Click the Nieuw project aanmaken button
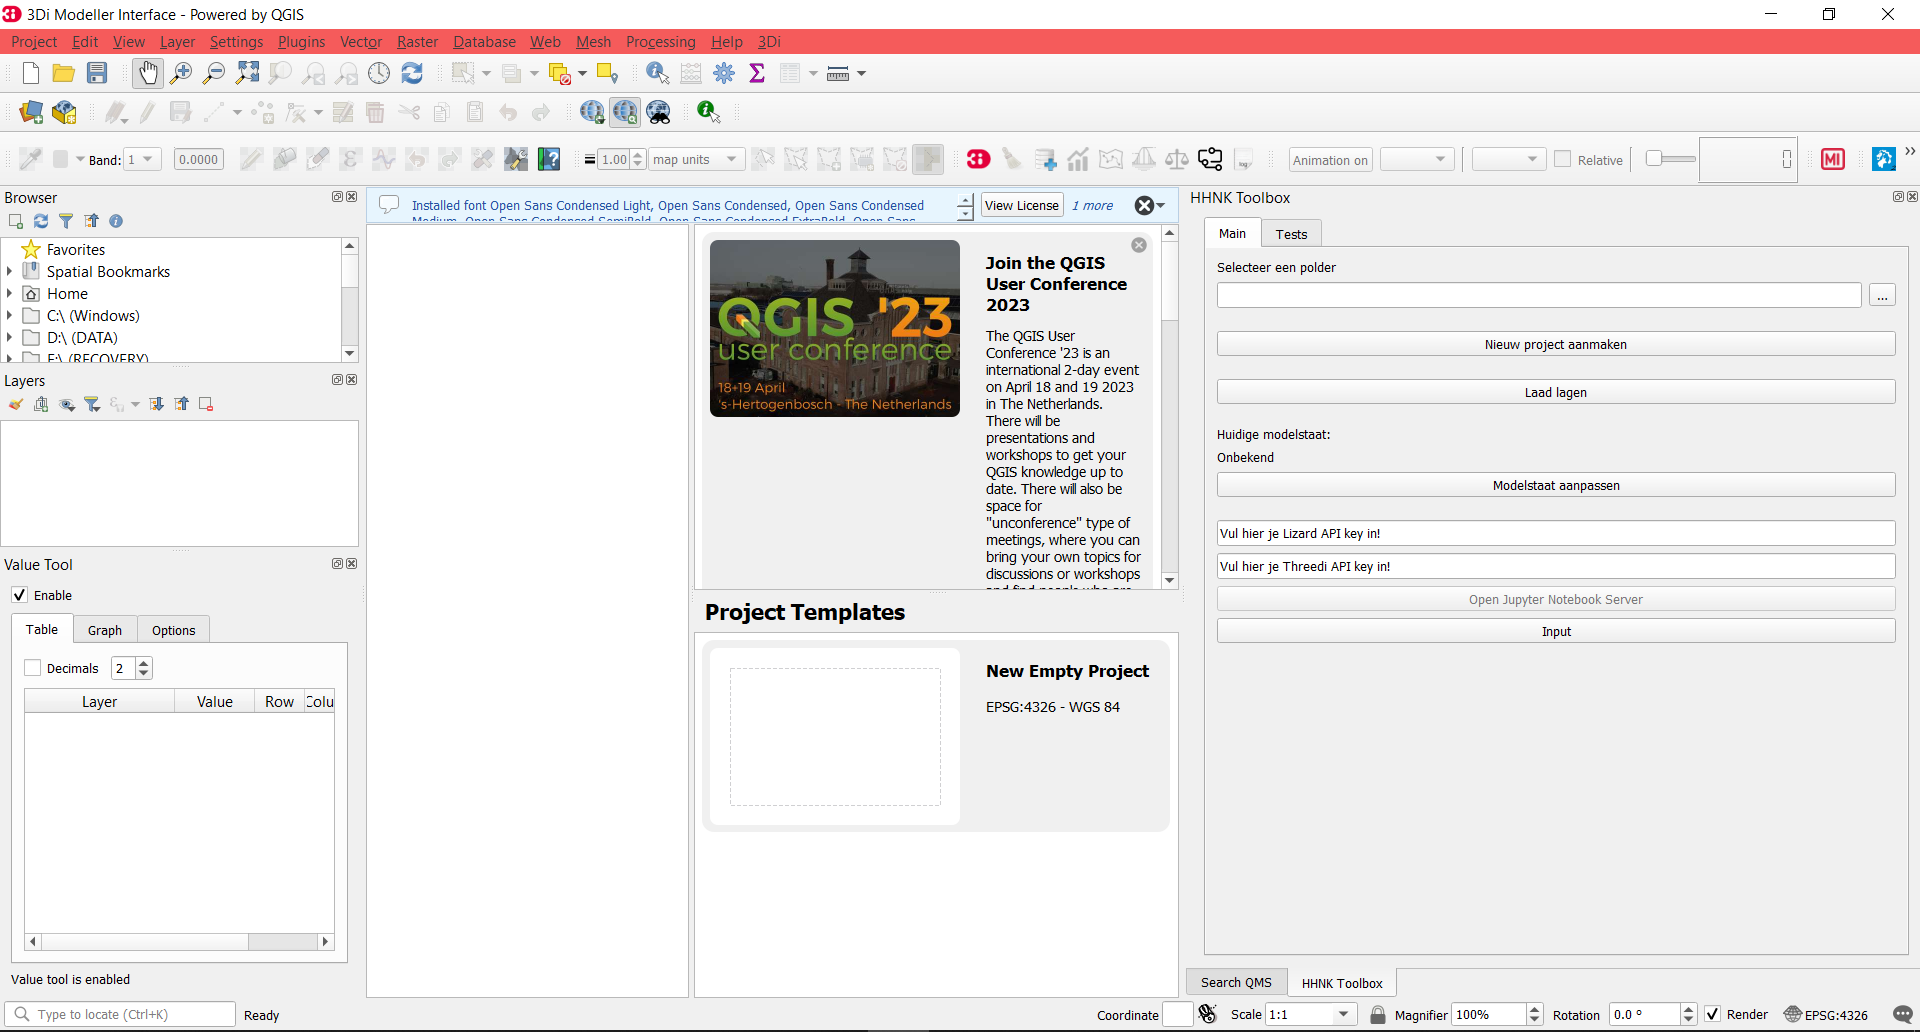 pyautogui.click(x=1556, y=344)
